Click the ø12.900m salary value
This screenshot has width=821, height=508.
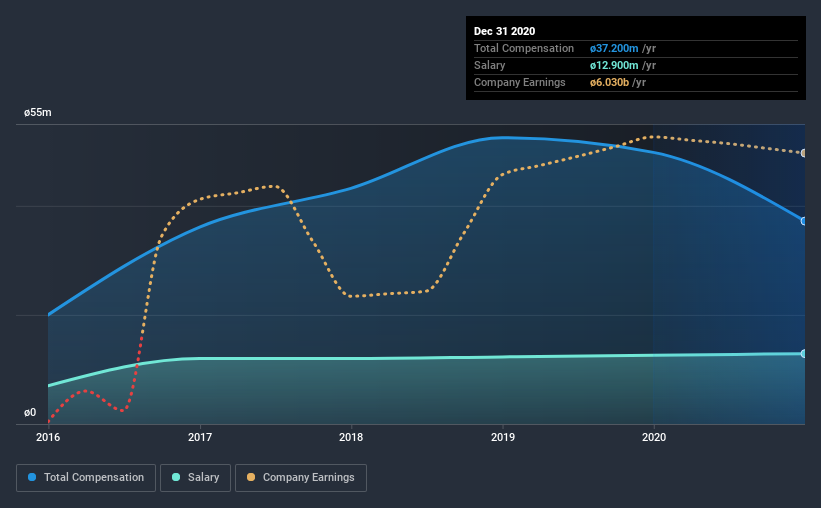point(614,65)
